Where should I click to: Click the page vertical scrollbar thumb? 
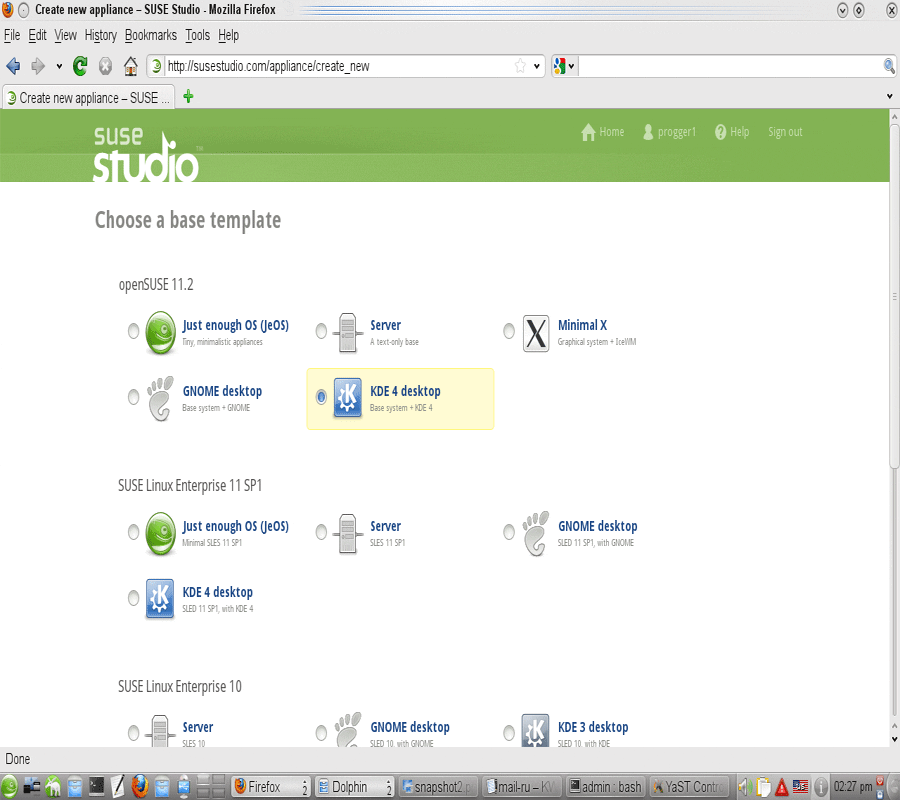point(894,296)
